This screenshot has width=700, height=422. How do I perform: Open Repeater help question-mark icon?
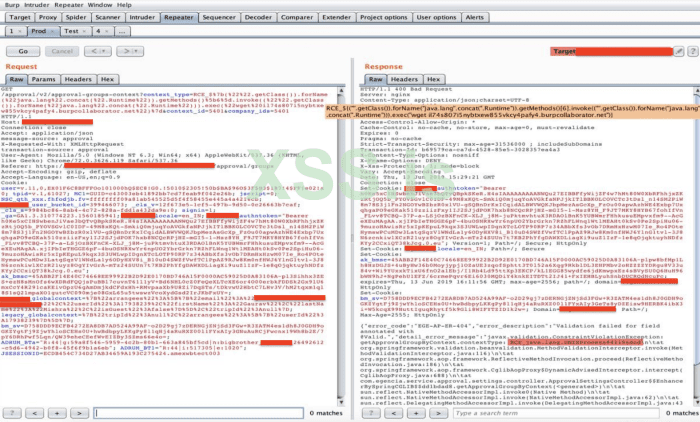point(692,51)
